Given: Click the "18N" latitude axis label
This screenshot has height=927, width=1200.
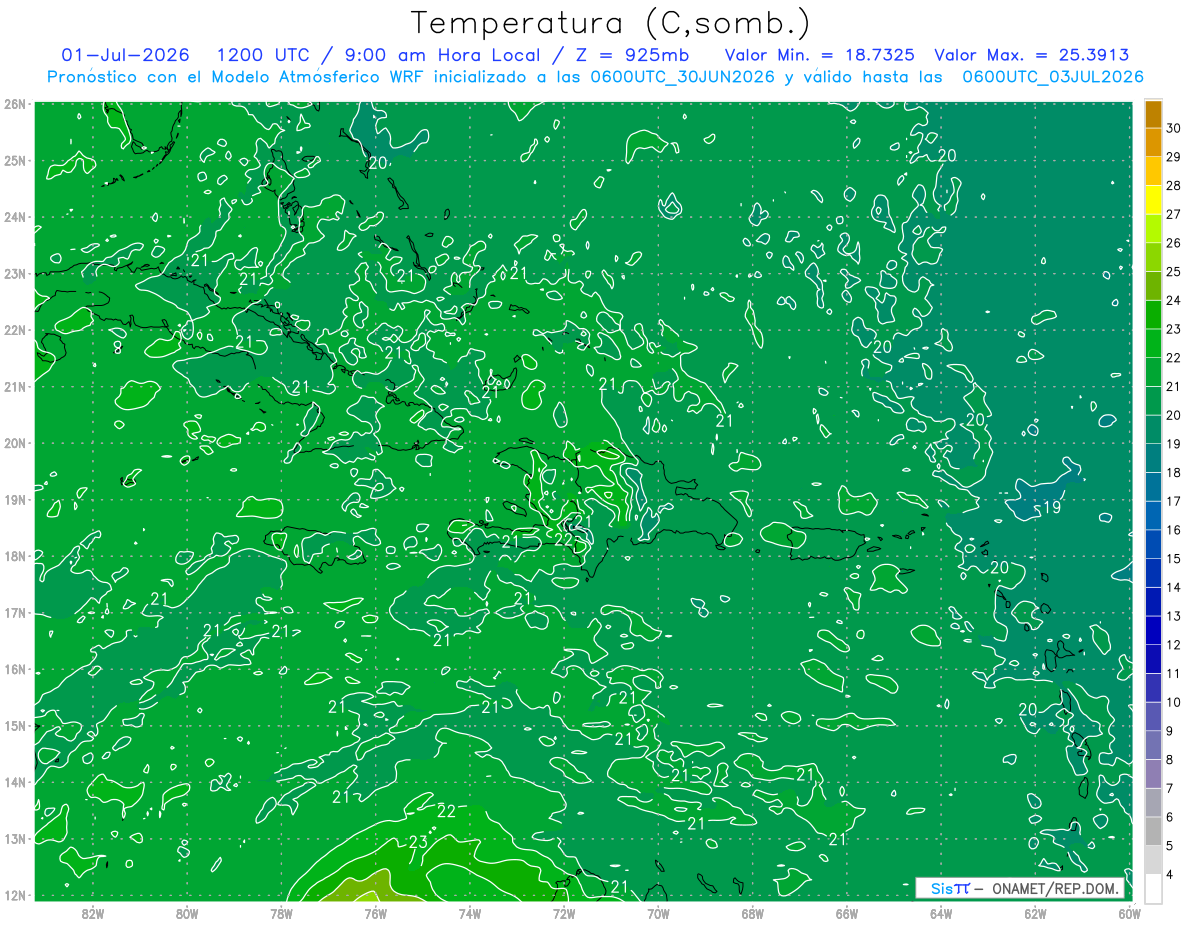Looking at the screenshot, I should (x=14, y=556).
